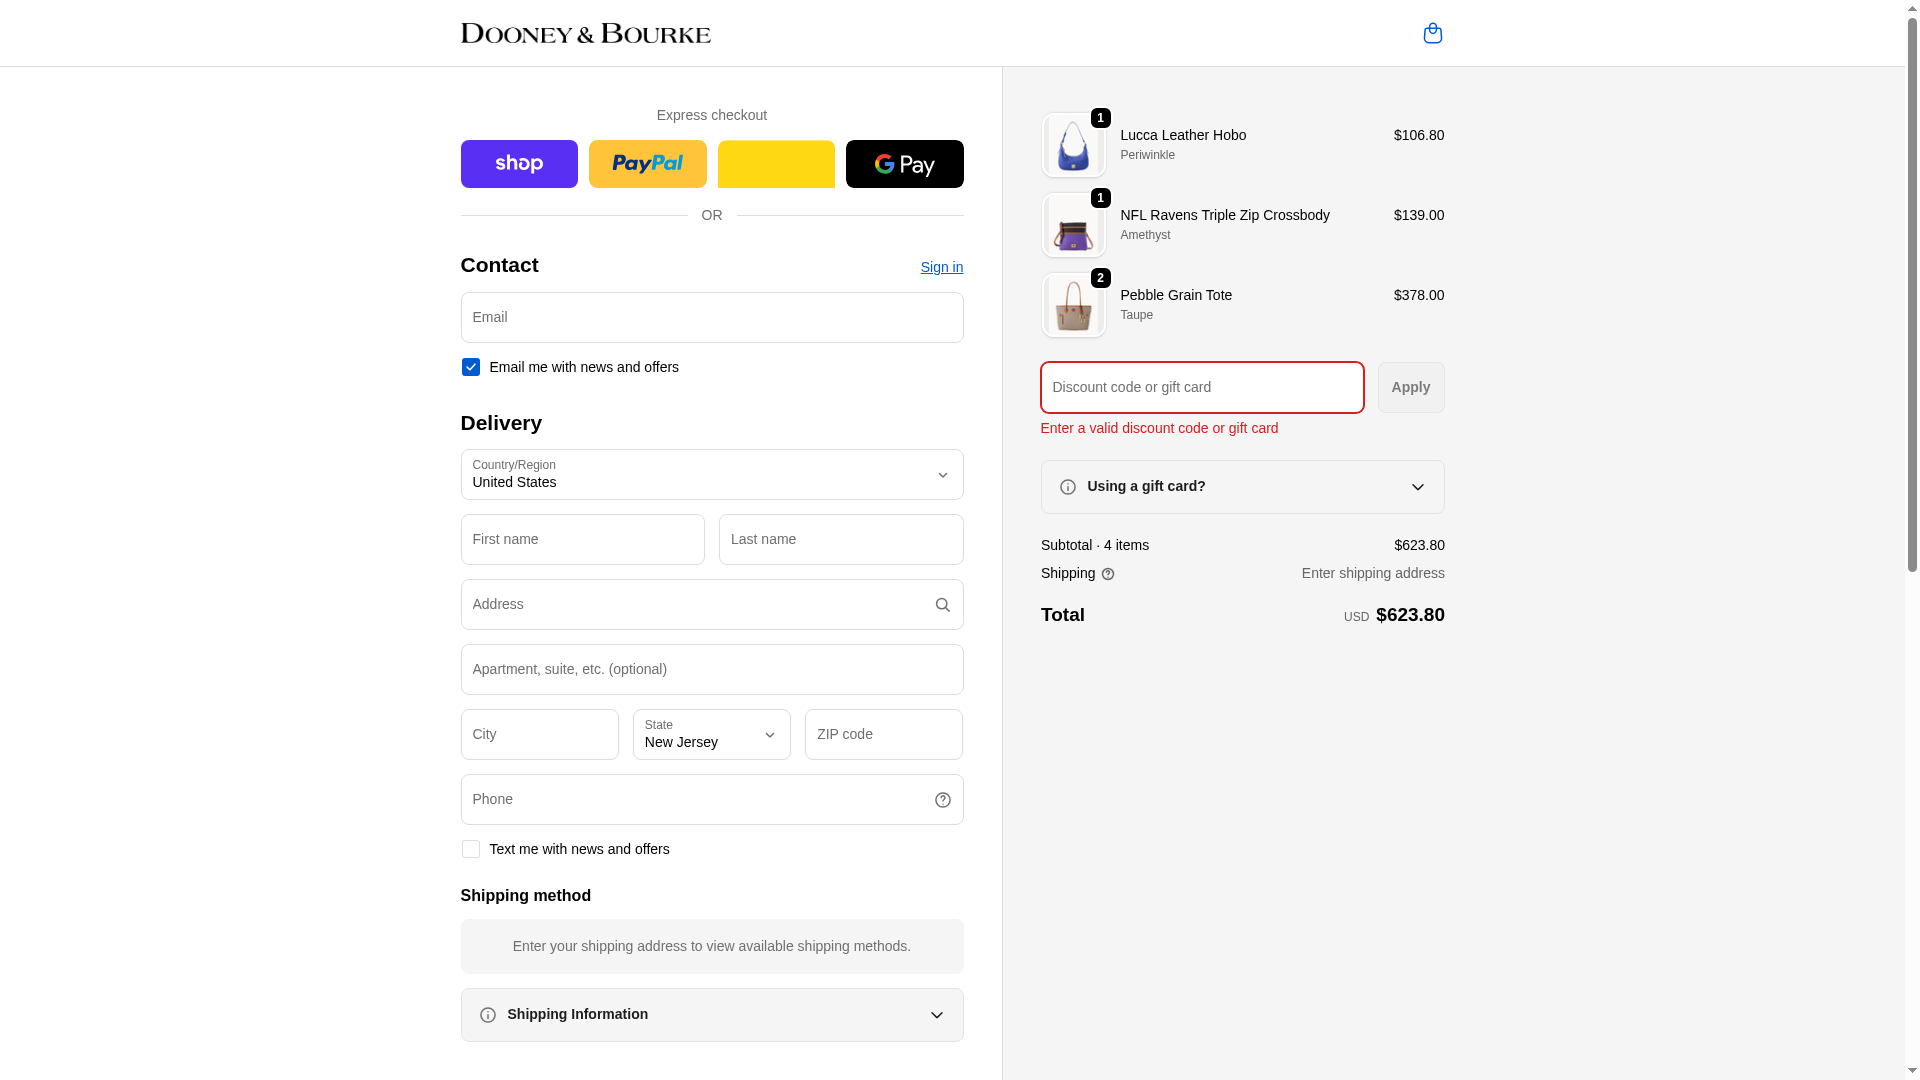Choose PayPal express checkout
1920x1080 pixels.
[647, 164]
